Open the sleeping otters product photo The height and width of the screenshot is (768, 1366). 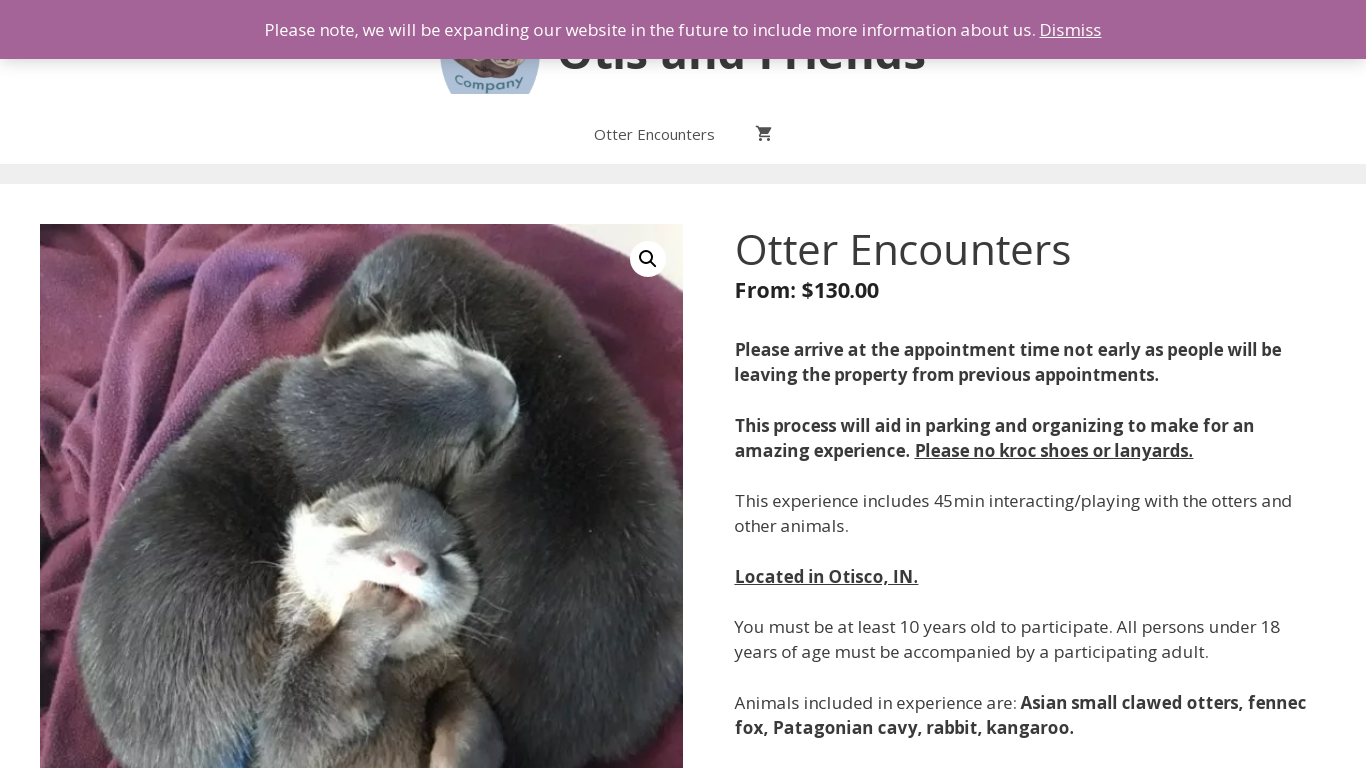coord(361,496)
